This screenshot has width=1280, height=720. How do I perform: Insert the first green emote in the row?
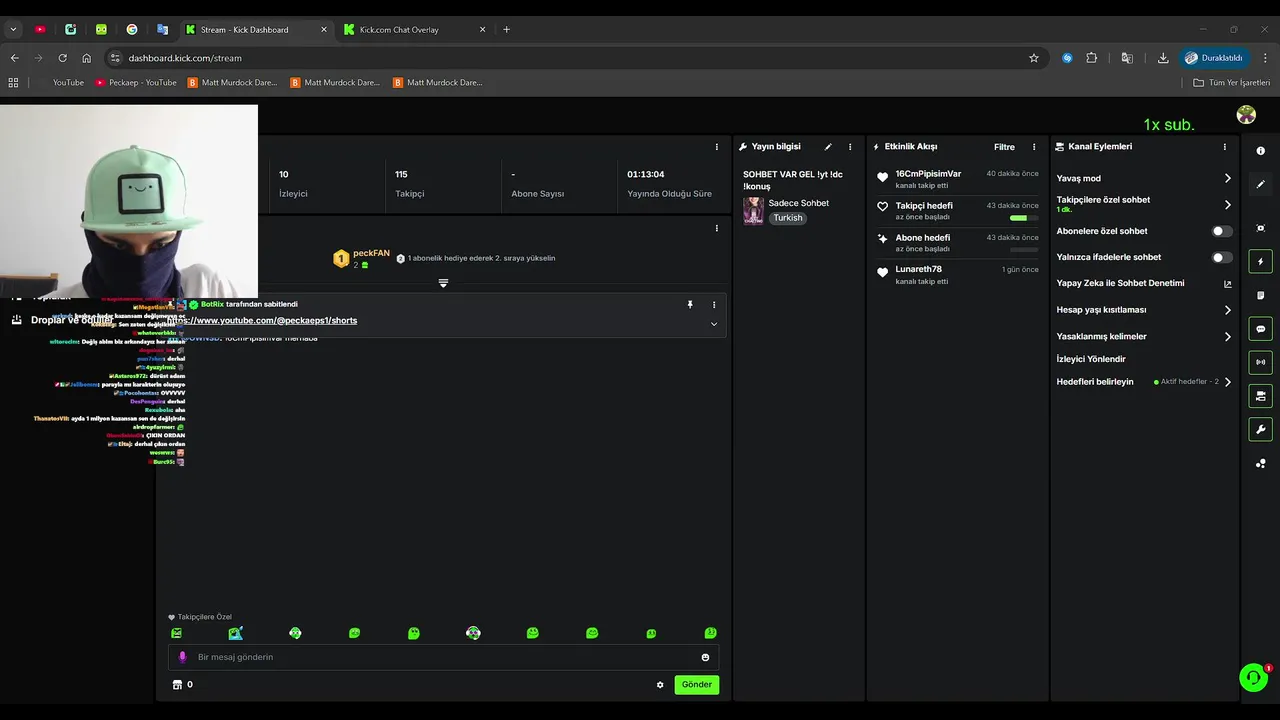[176, 633]
